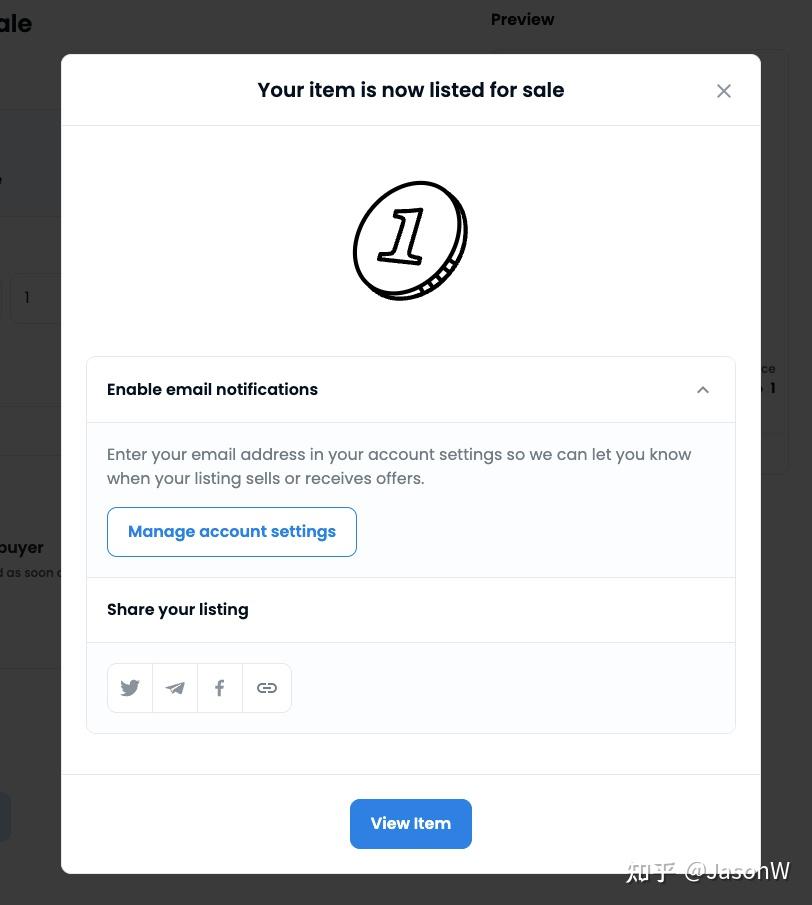The height and width of the screenshot is (905, 812).
Task: Share the listing via Telegram icon
Action: point(175,687)
